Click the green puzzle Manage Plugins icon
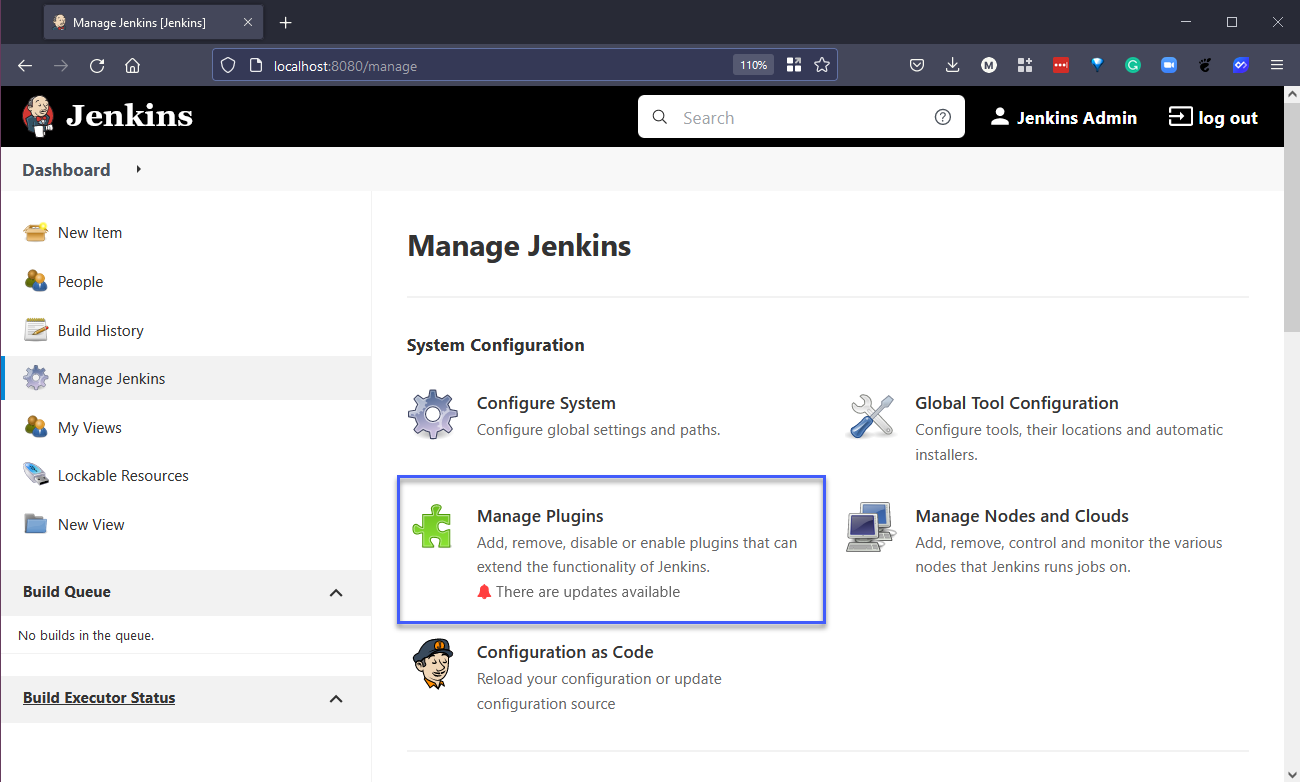Viewport: 1300px width, 782px height. (432, 527)
